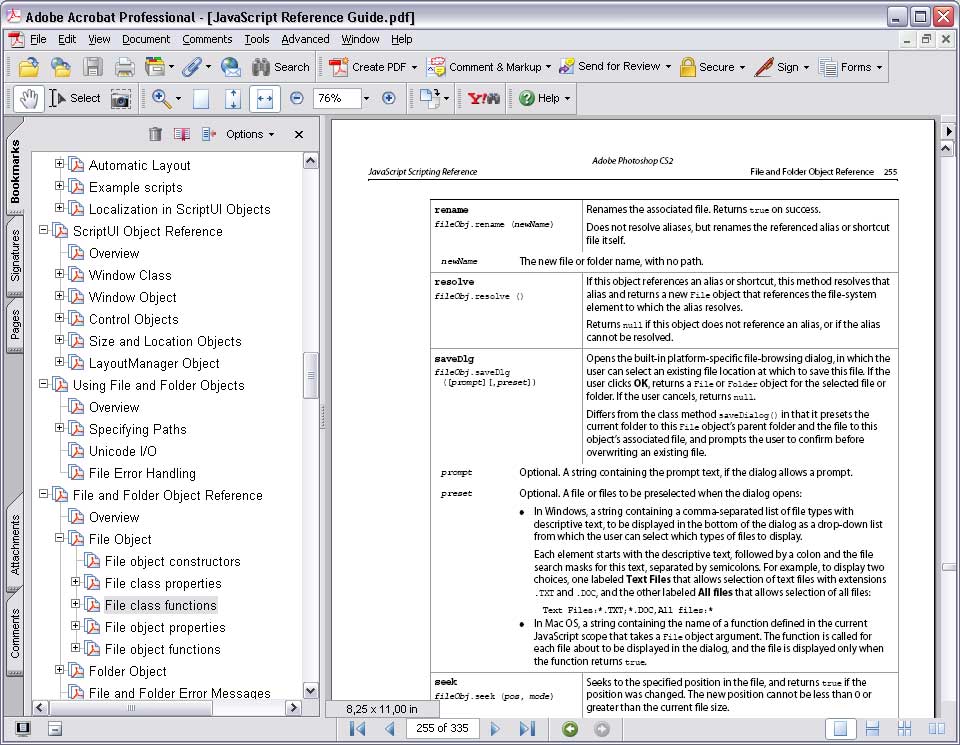Delete the bookmark with the trash icon
Screen dimensions: 960x745
pyautogui.click(x=156, y=133)
